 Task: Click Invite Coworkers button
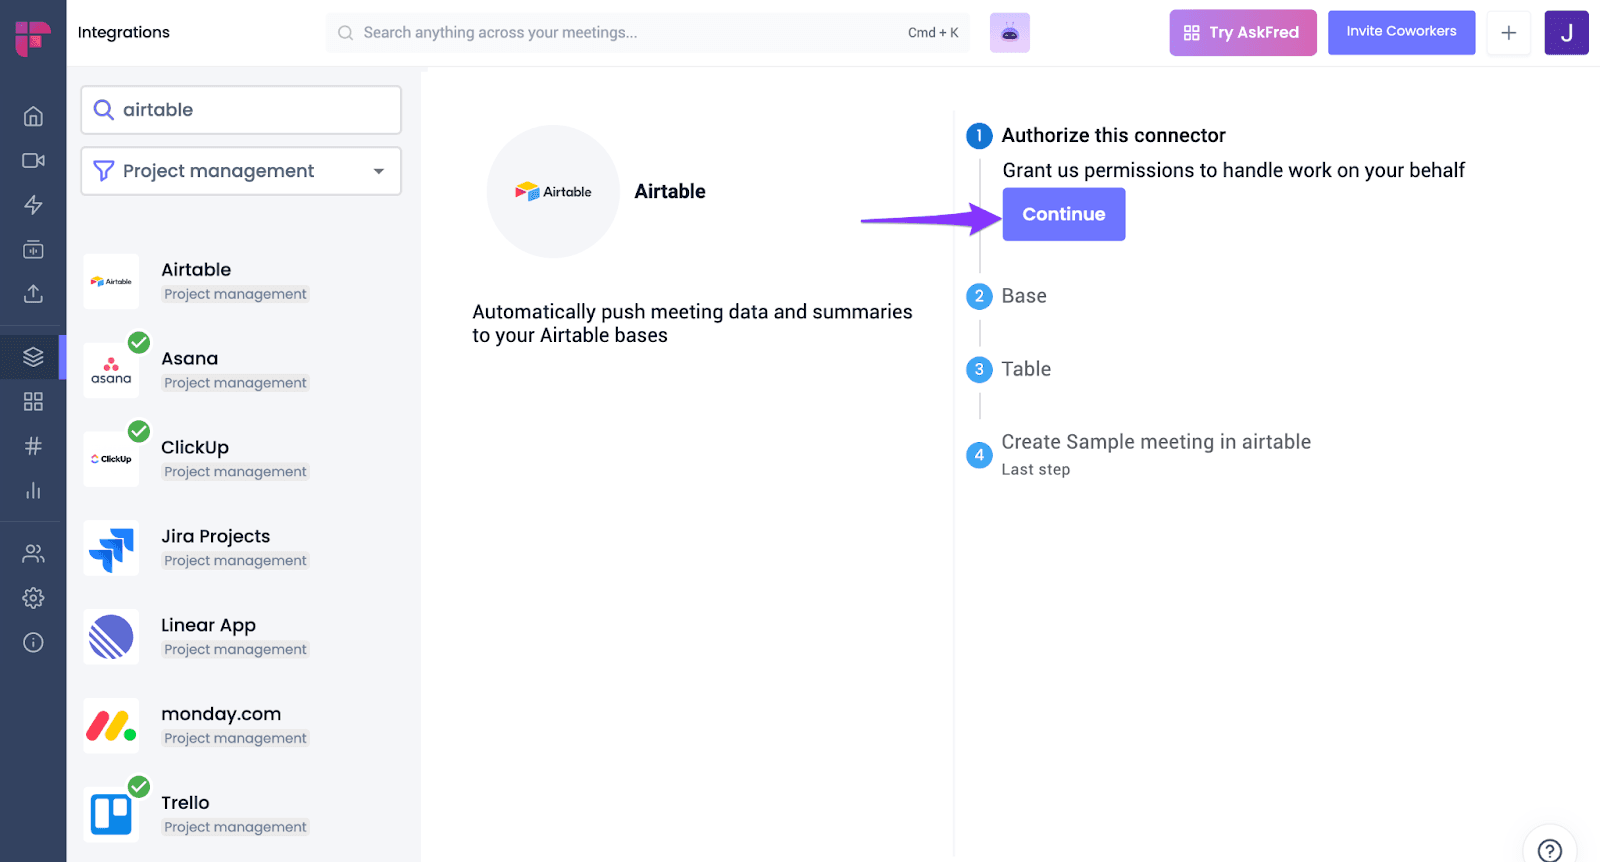click(x=1401, y=32)
